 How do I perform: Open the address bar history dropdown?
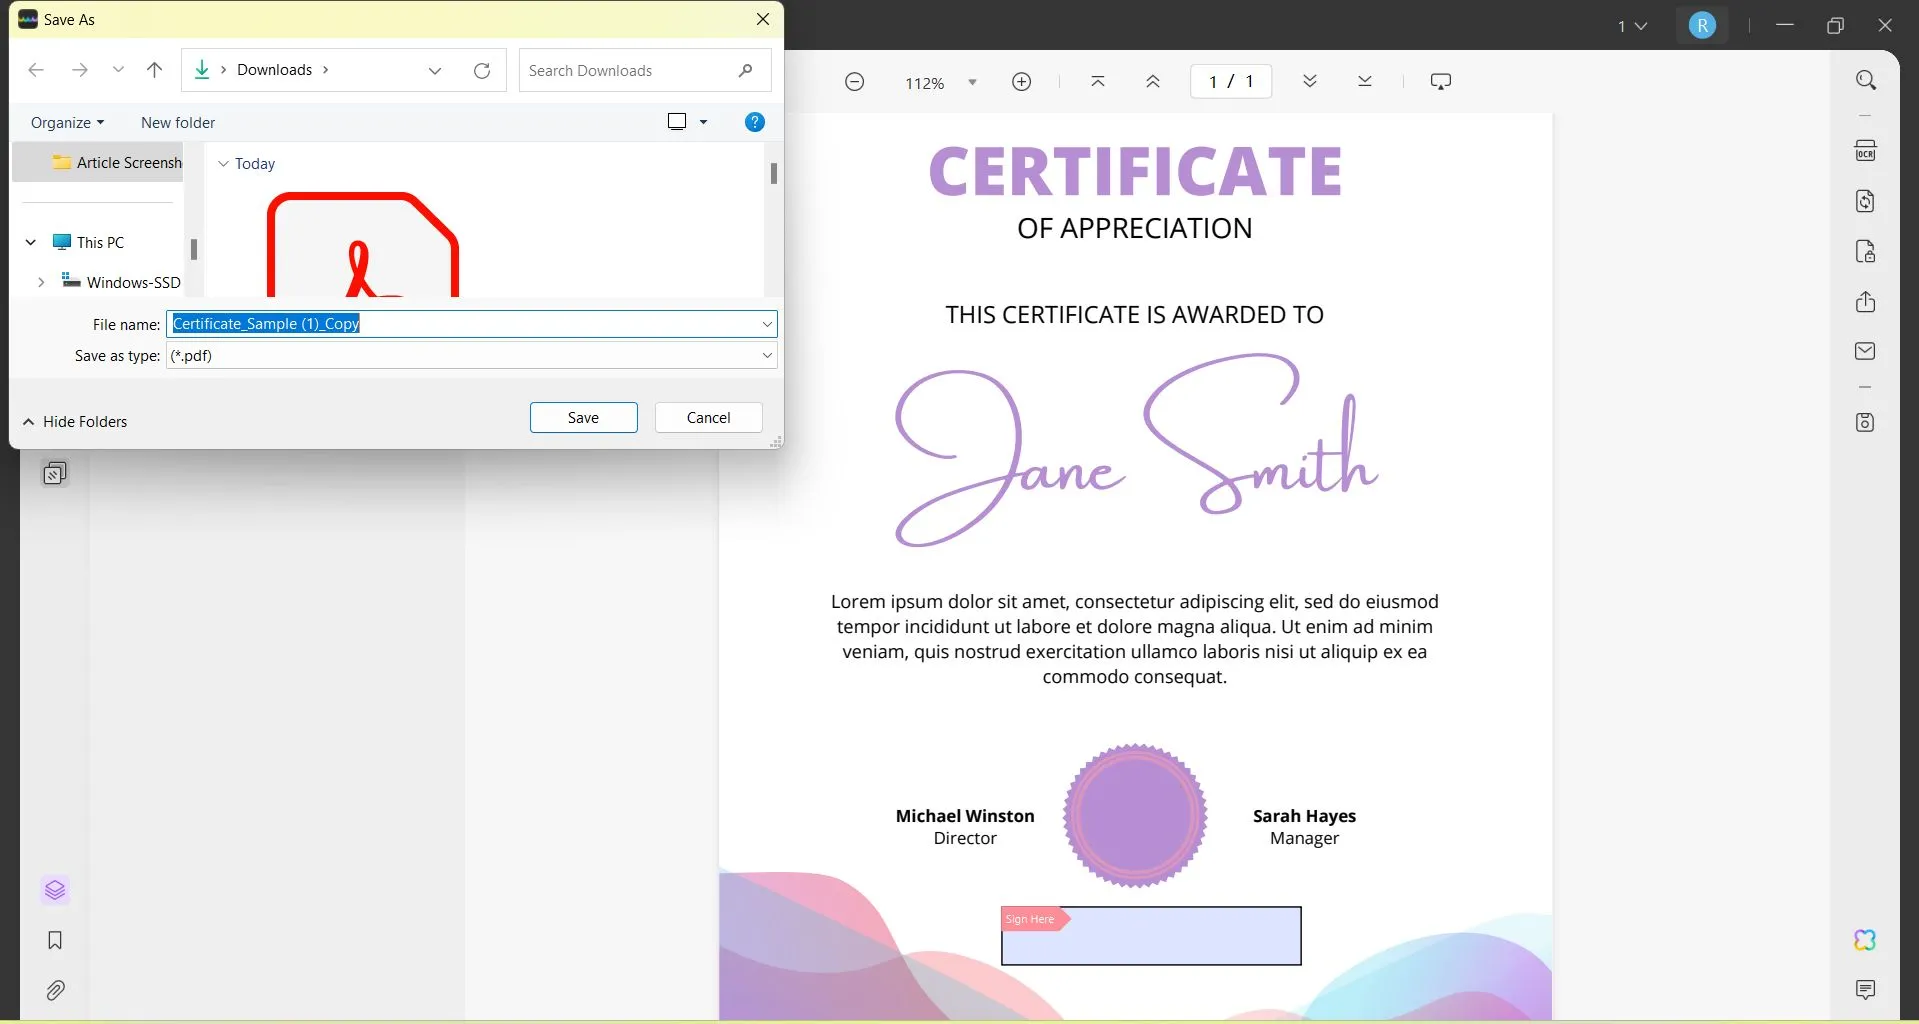point(435,70)
